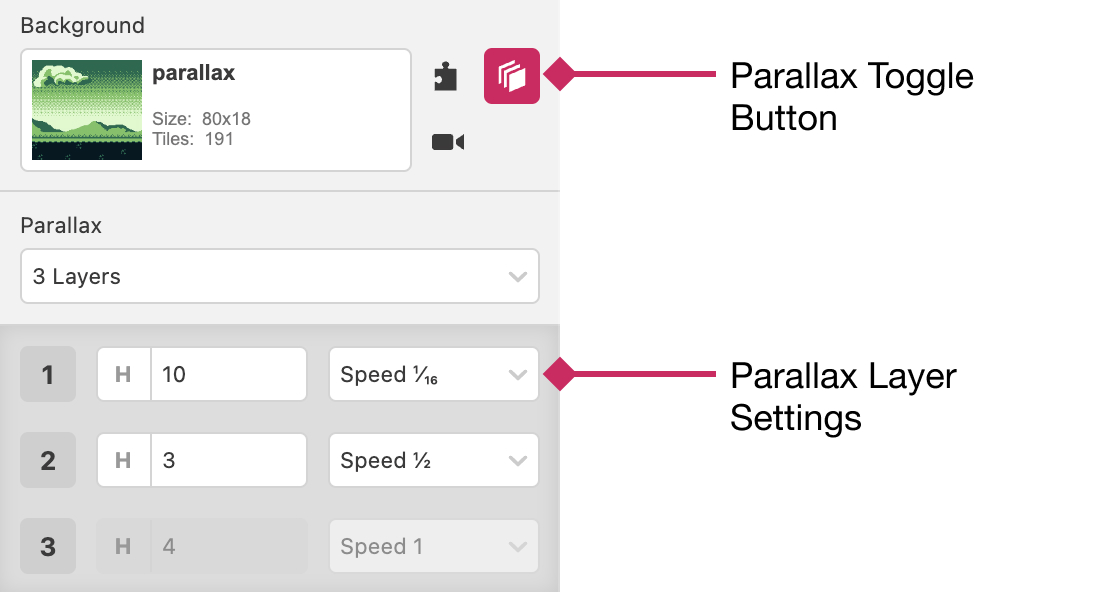Open the 3 Layers dropdown
1100x592 pixels.
coord(279,276)
